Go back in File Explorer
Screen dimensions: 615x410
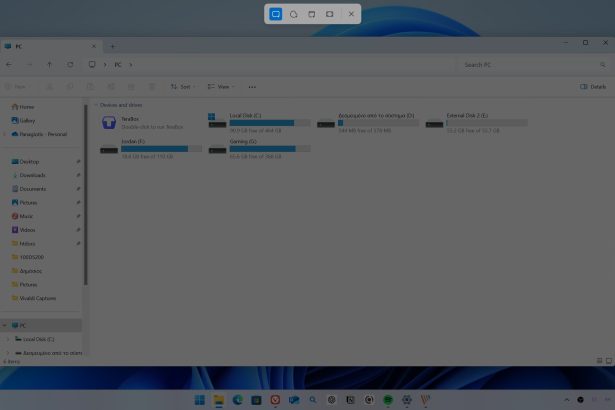click(x=9, y=64)
